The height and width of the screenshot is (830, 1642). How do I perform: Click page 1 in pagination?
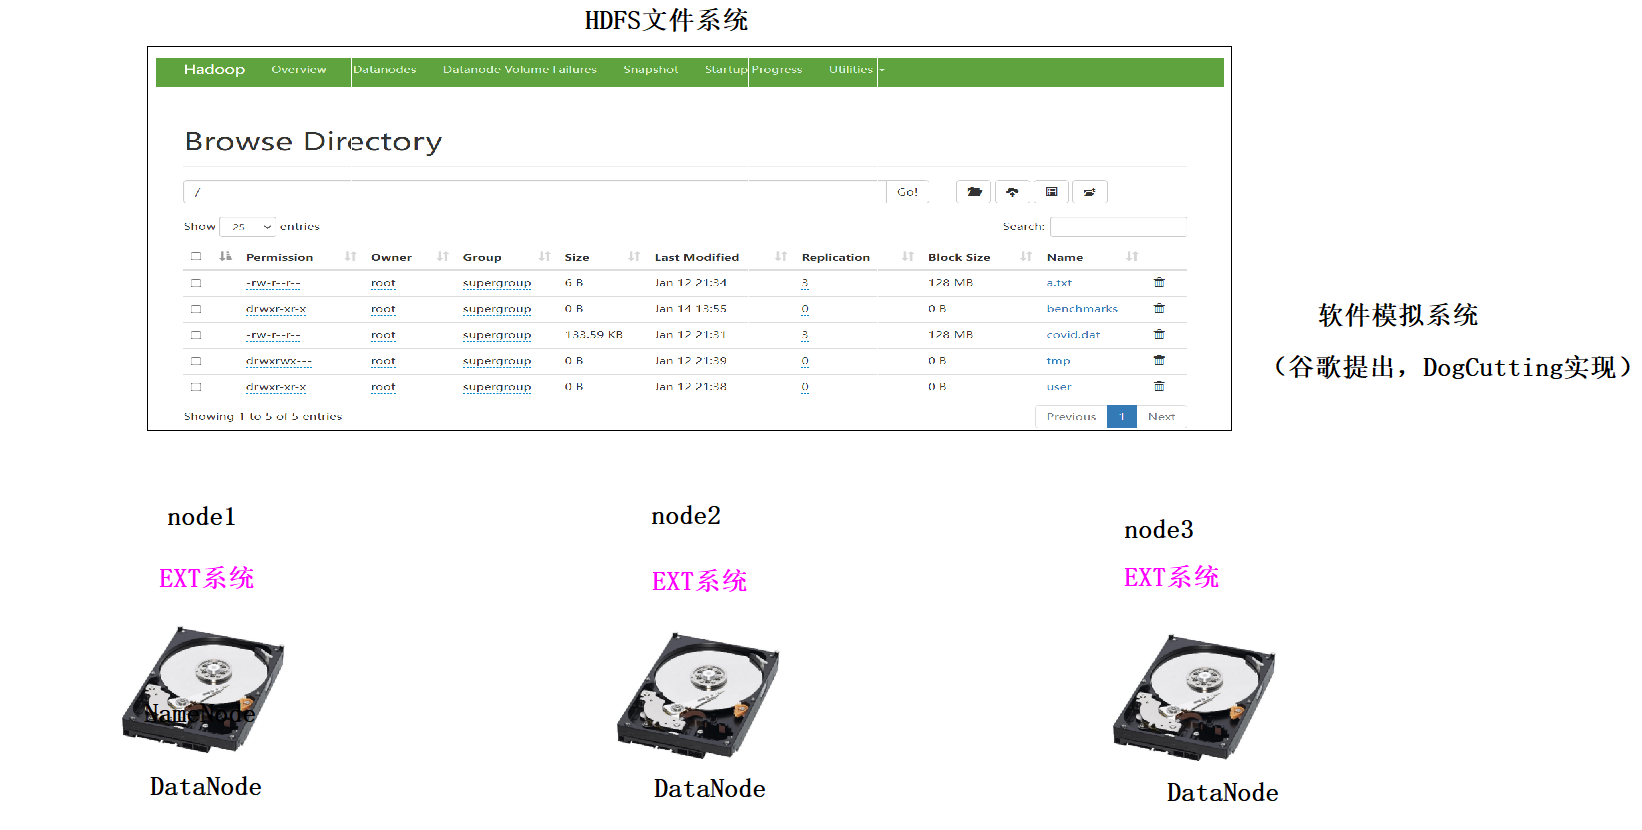tap(1122, 417)
